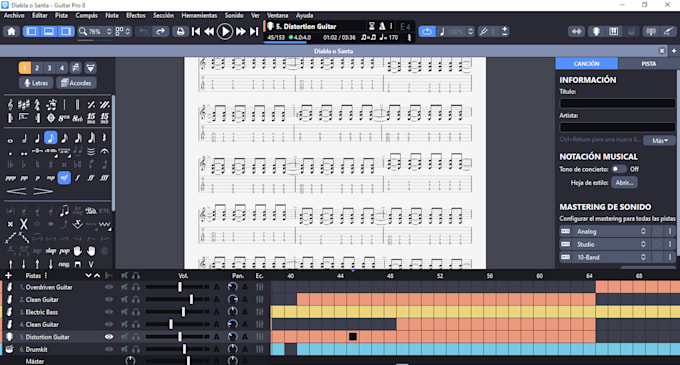Image resolution: width=680 pixels, height=365 pixels.
Task: Open the Herramientas menu
Action: (199, 15)
